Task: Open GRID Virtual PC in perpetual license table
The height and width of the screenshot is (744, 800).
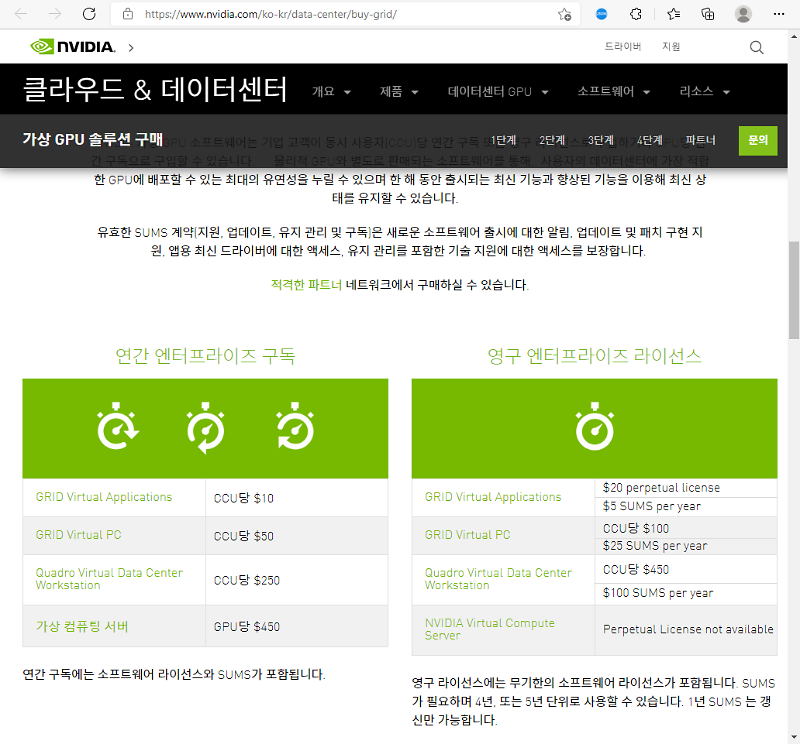Action: 467,535
